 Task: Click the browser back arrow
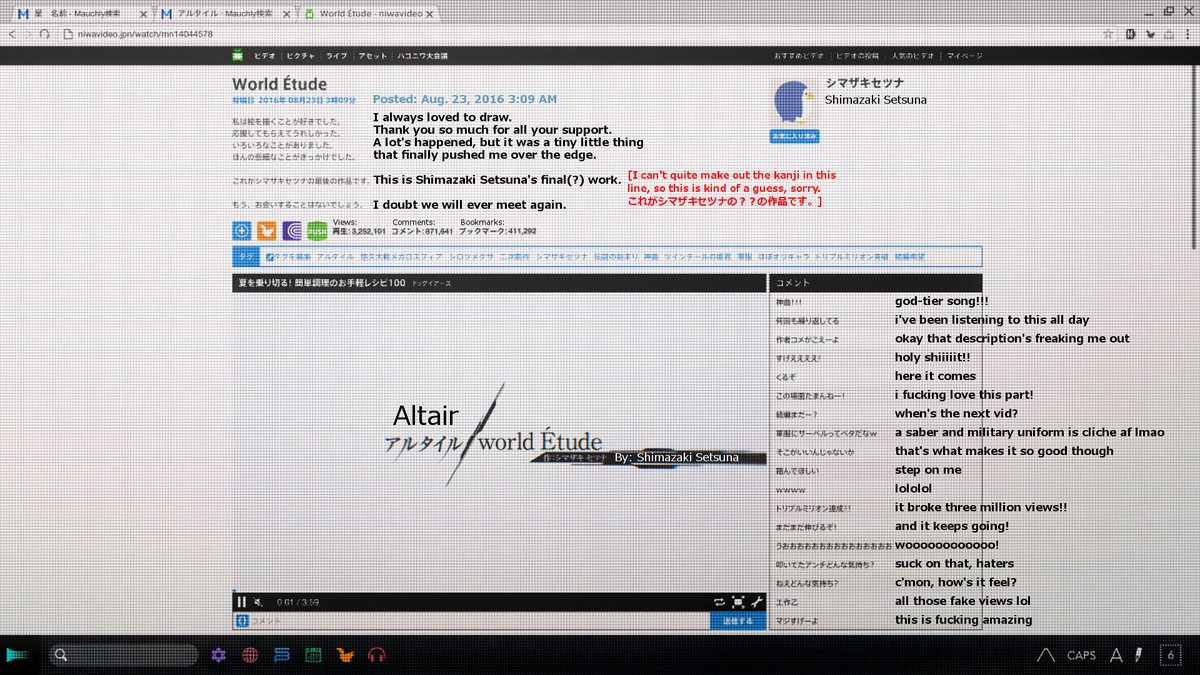point(11,33)
